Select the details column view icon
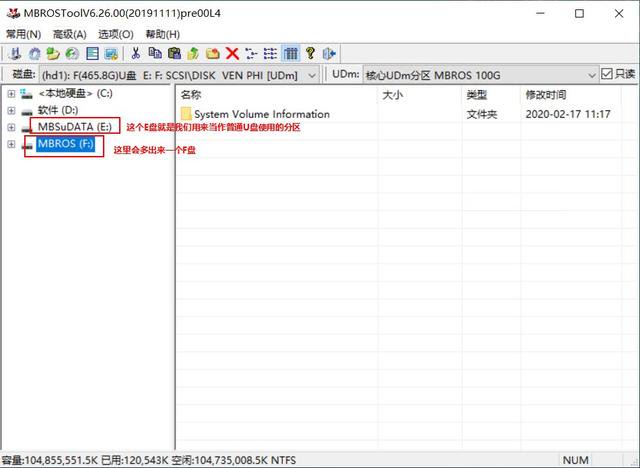 point(291,53)
